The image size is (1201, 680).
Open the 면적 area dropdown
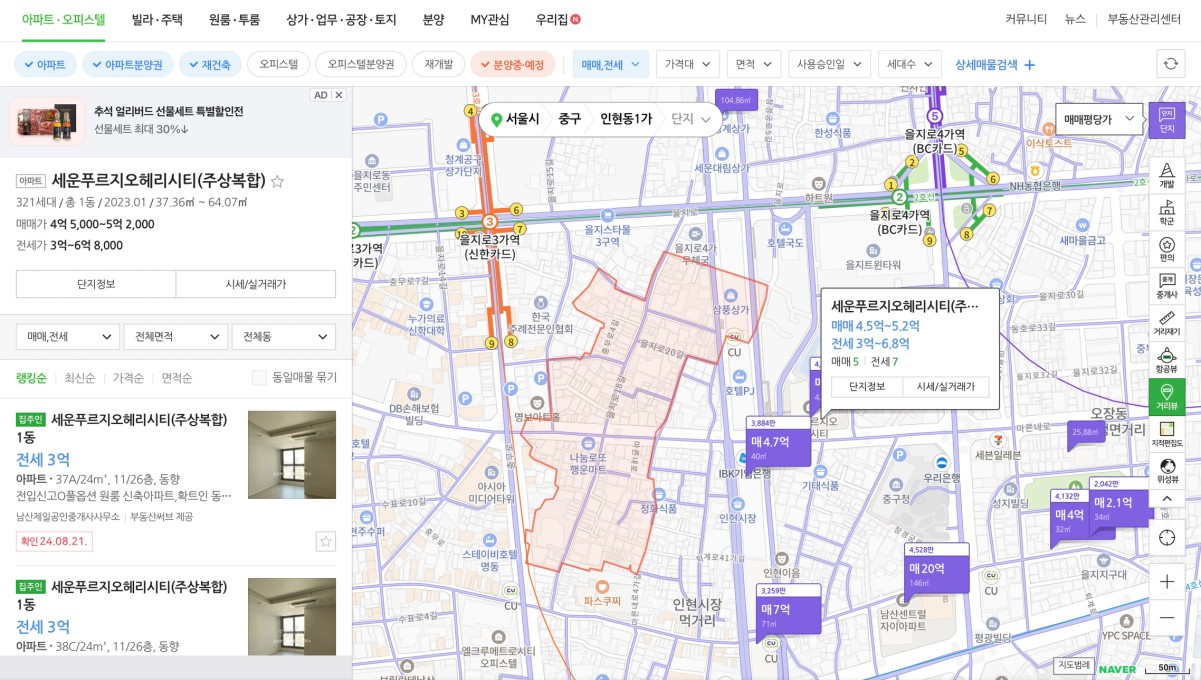(x=754, y=64)
